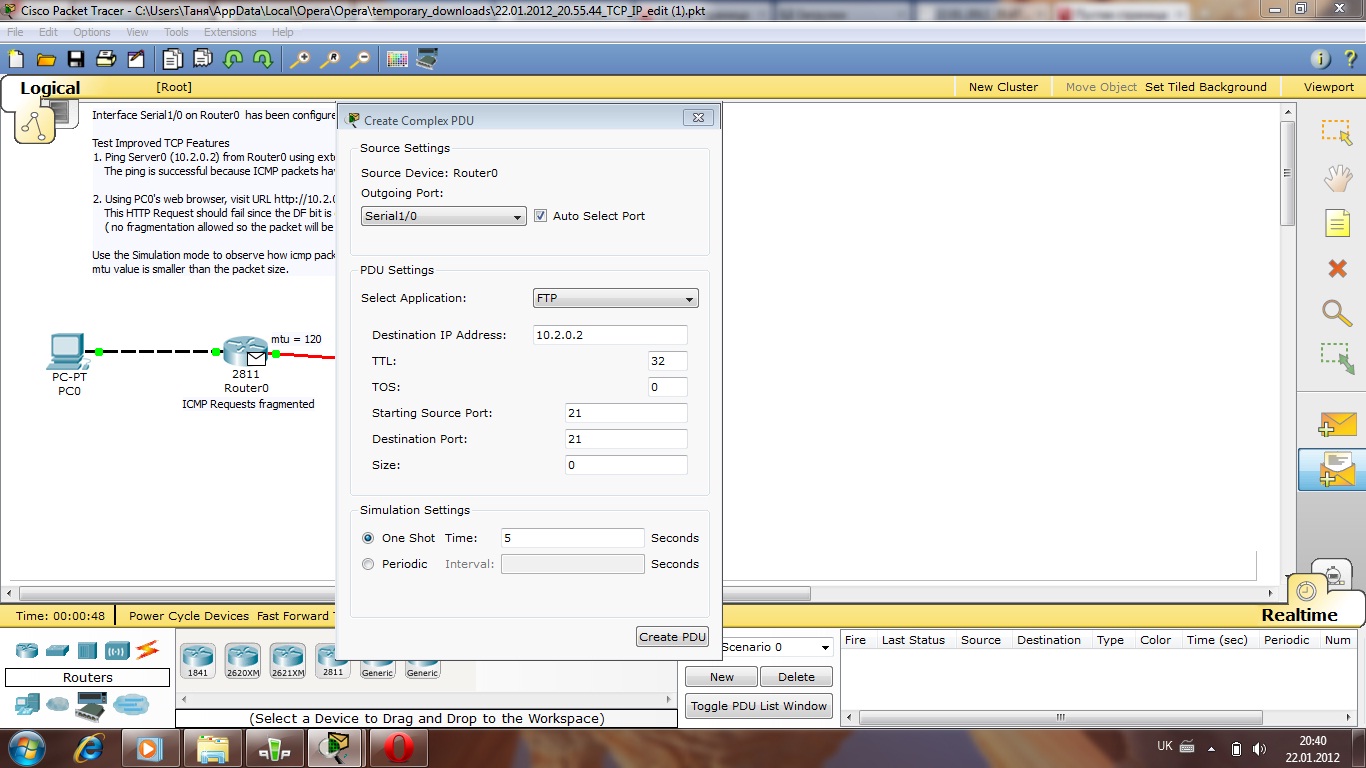Click the Viewport button
This screenshot has height=768, width=1366.
tap(1329, 87)
